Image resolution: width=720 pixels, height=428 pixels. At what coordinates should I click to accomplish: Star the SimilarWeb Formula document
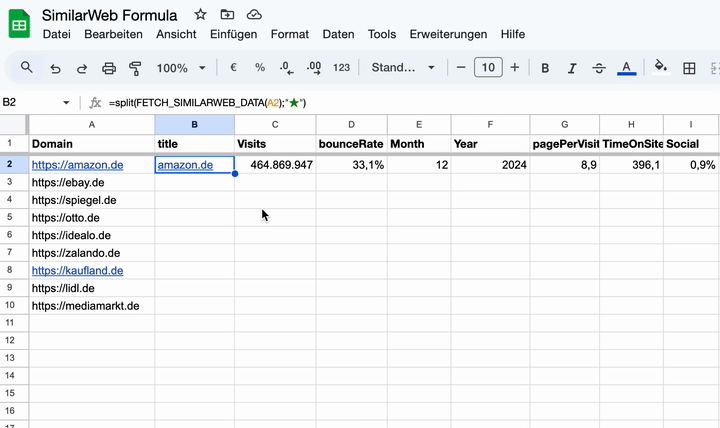pos(200,15)
